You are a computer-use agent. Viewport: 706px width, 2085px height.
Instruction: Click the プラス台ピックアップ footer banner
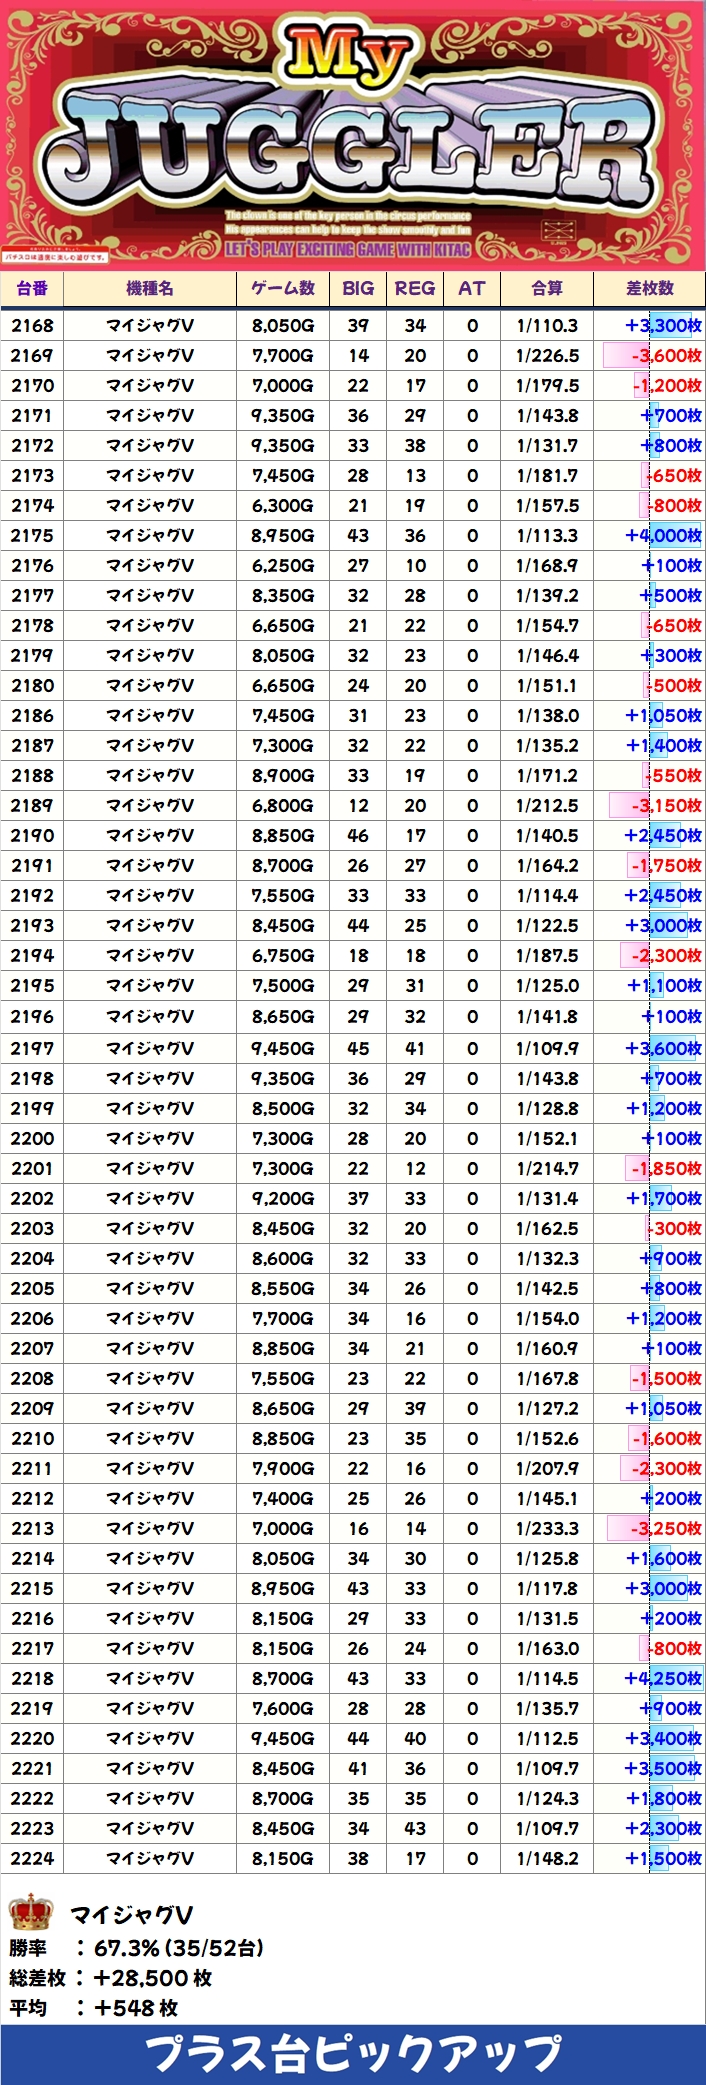pyautogui.click(x=353, y=2054)
